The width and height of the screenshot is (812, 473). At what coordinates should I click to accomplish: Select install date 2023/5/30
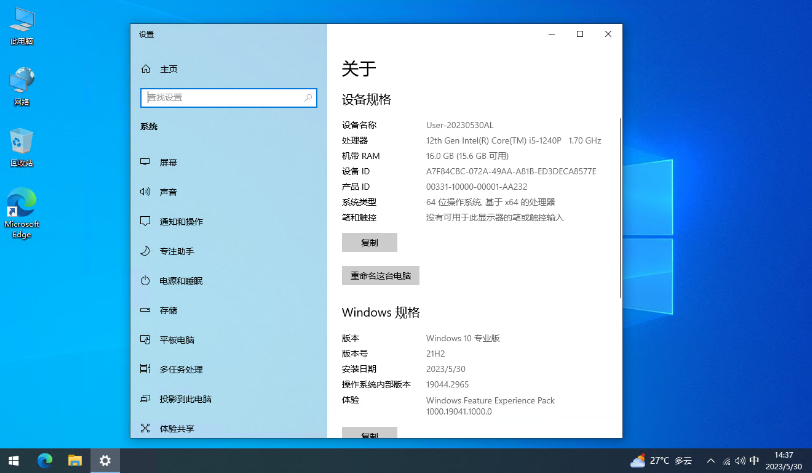445,369
